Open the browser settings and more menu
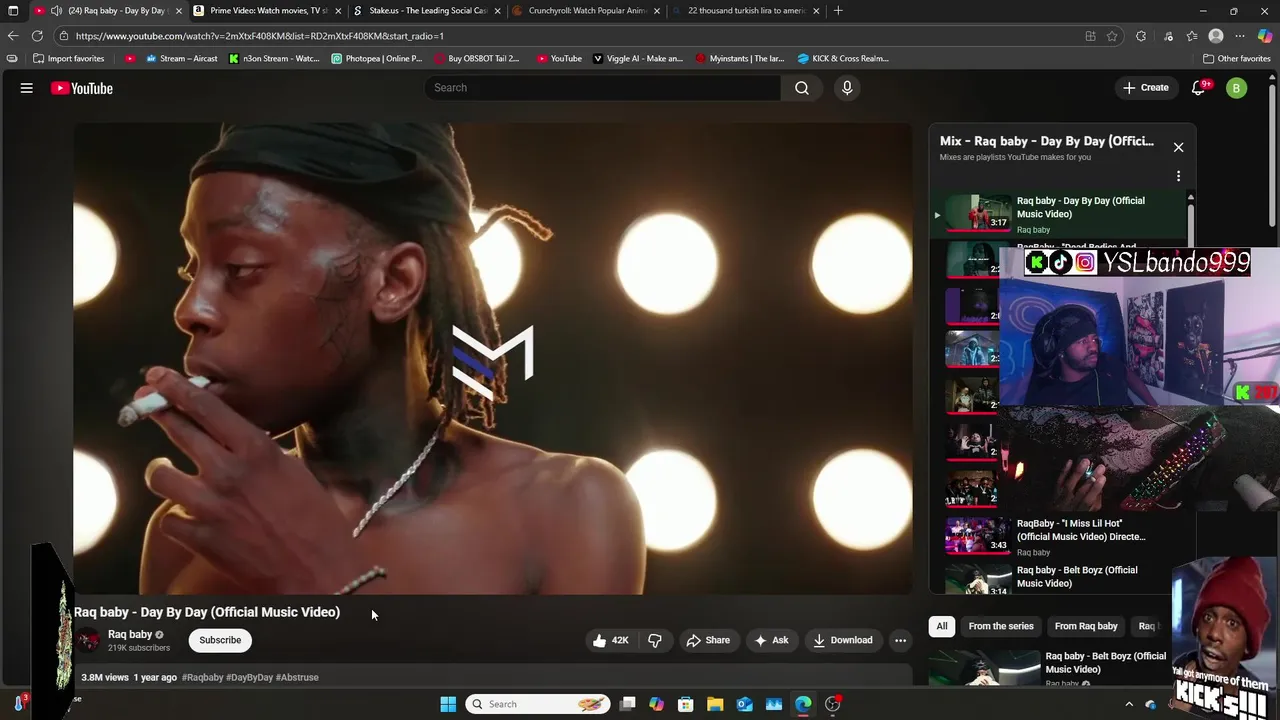This screenshot has height=720, width=1280. [1240, 36]
